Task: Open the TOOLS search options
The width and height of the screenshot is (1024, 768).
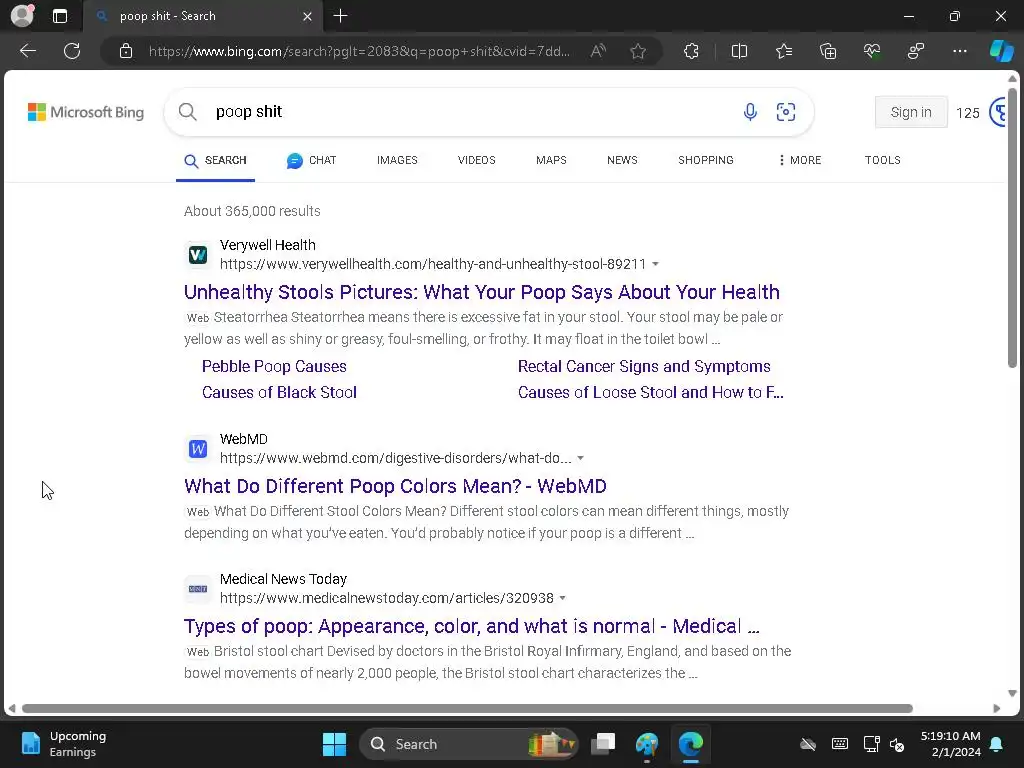Action: pos(882,160)
